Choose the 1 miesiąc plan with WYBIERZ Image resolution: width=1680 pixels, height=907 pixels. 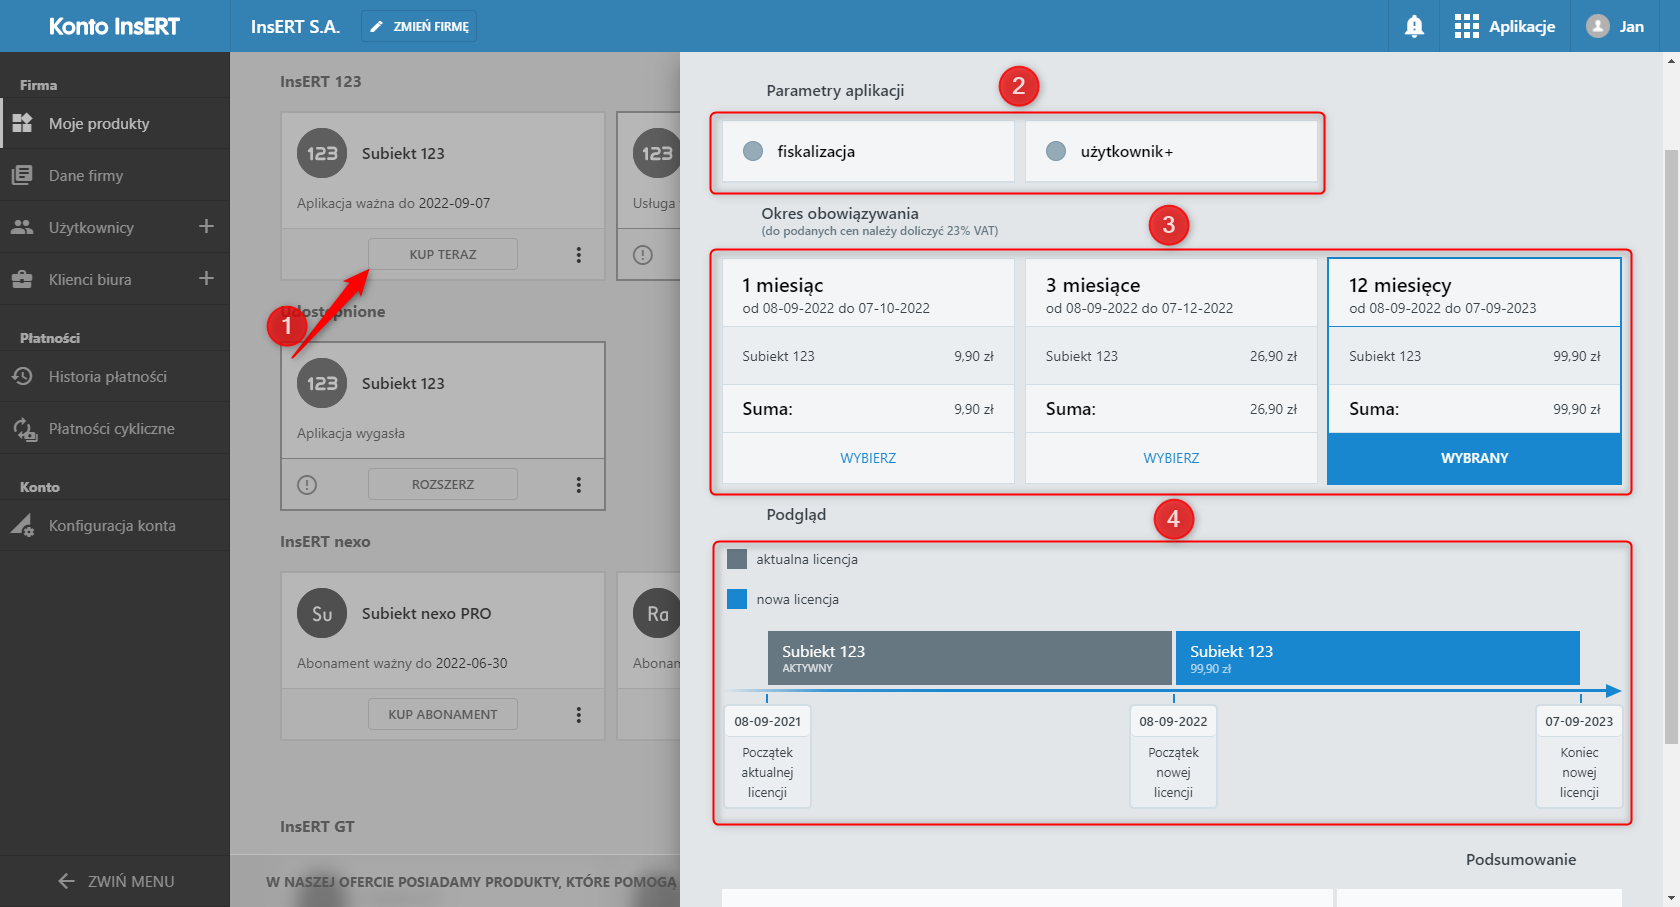[868, 458]
